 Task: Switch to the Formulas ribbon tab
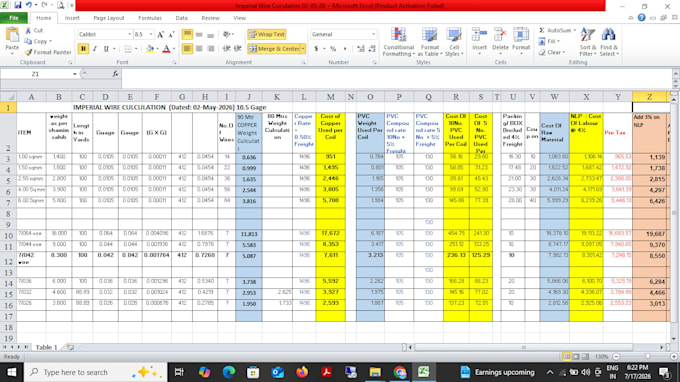coord(150,18)
